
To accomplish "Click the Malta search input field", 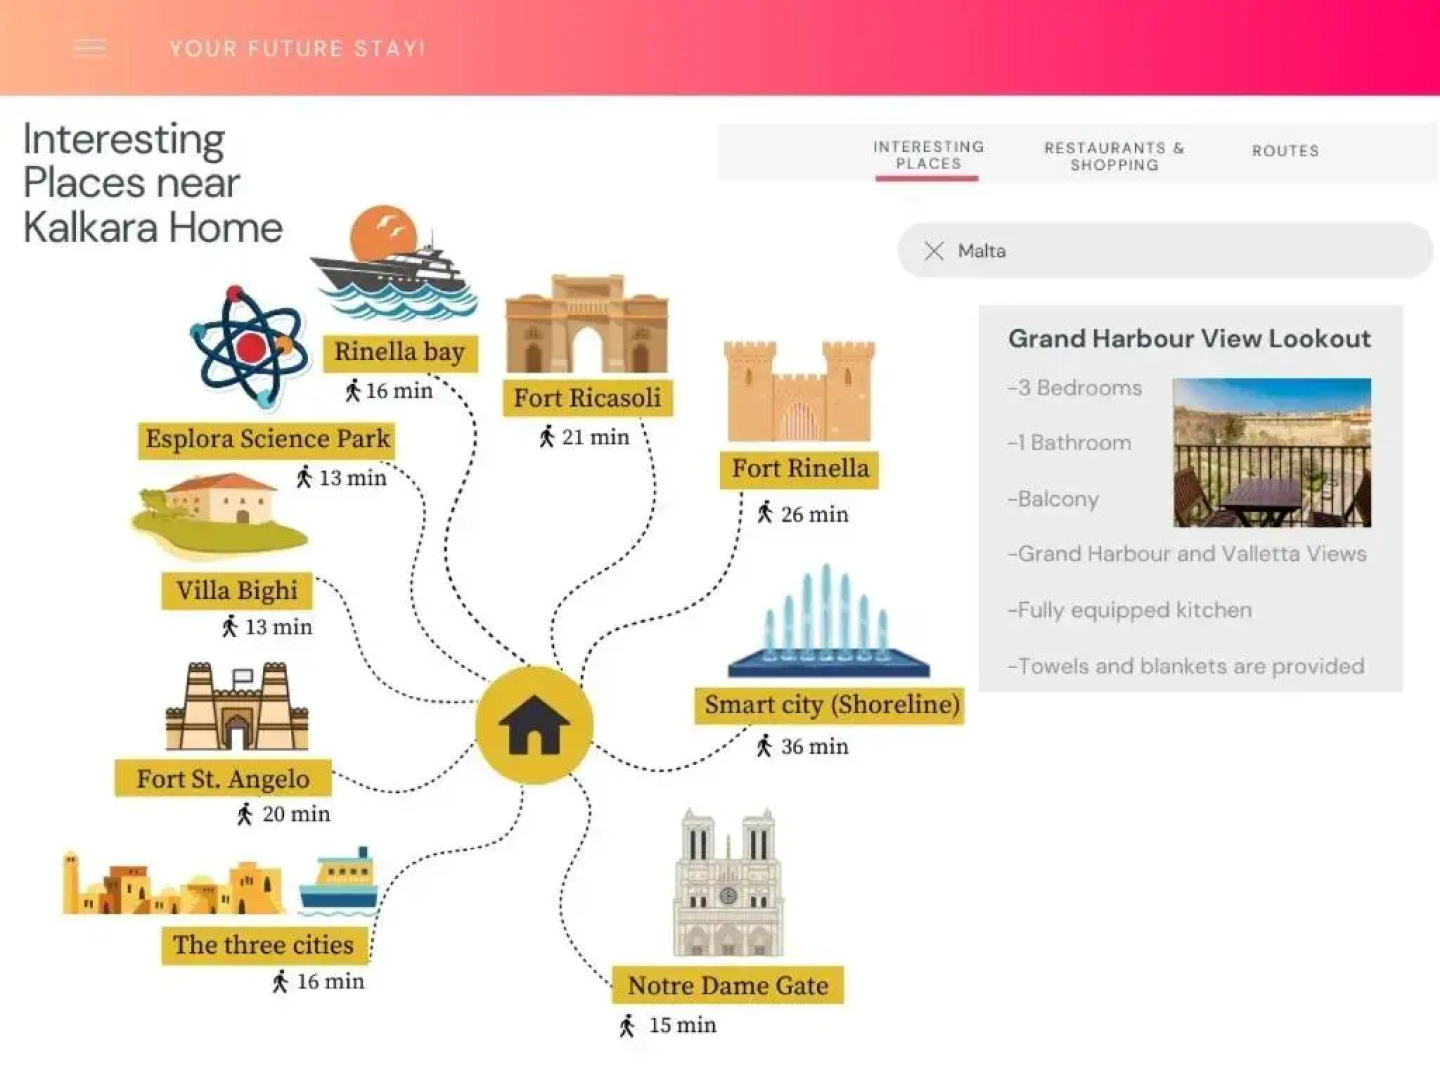I will (1180, 251).
